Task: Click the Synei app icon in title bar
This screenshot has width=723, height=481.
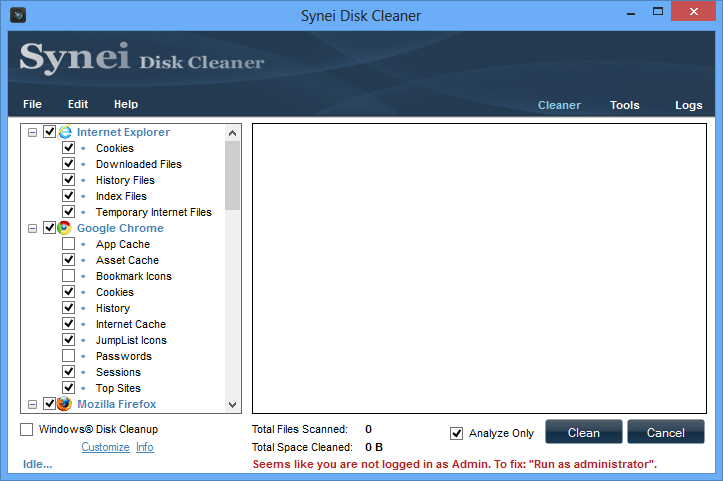Action: pyautogui.click(x=18, y=15)
